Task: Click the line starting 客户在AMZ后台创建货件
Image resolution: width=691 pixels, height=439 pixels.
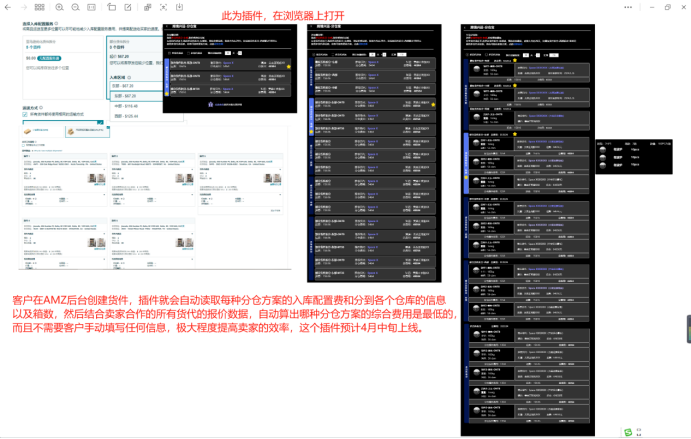Action: coord(229,300)
